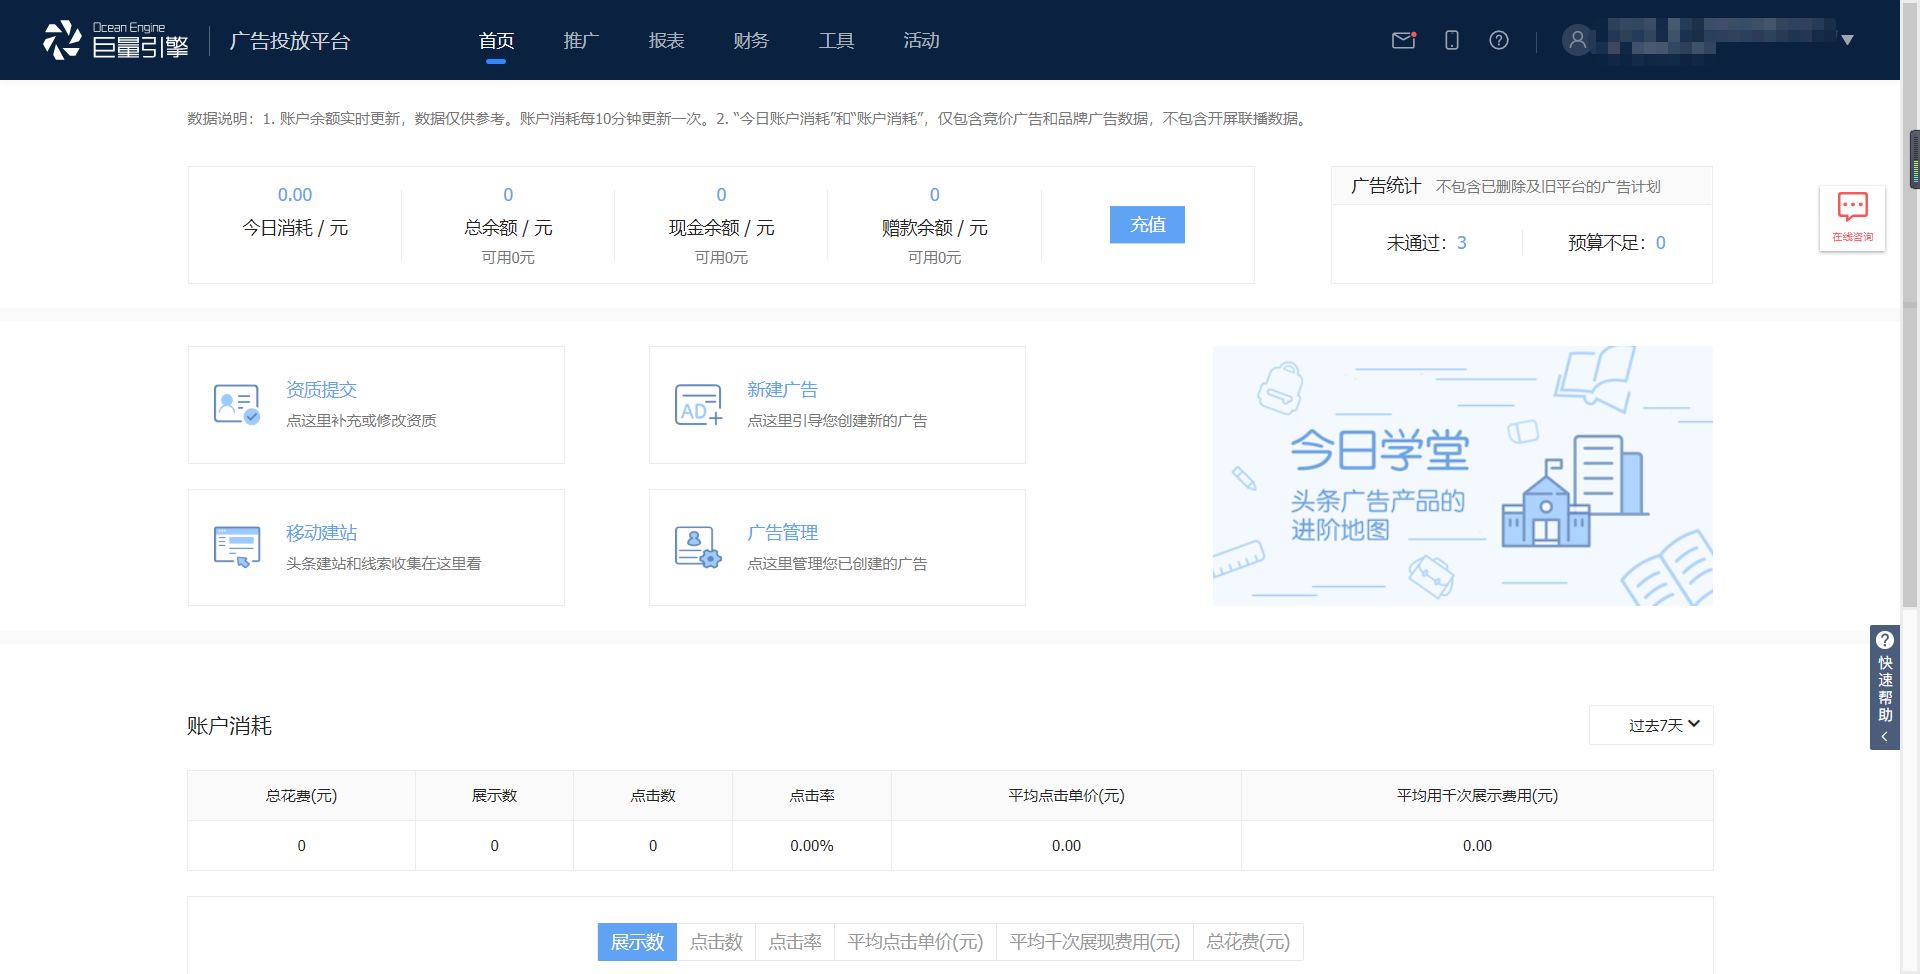The height and width of the screenshot is (974, 1920).
Task: Click the 充值 recharge button
Action: click(x=1147, y=225)
